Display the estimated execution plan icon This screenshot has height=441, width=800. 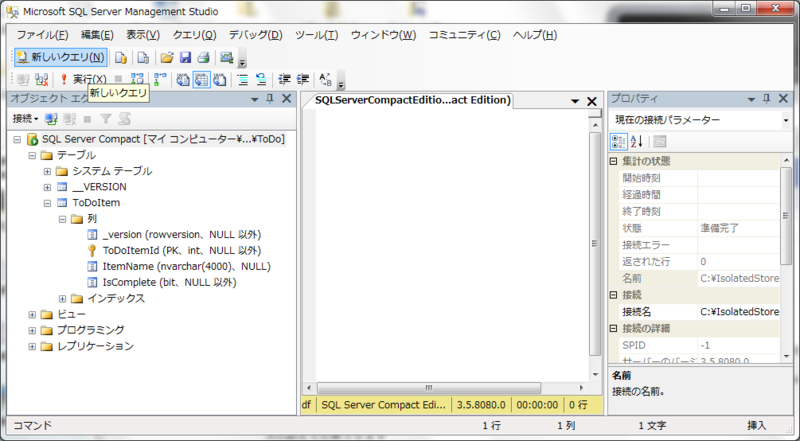point(137,79)
